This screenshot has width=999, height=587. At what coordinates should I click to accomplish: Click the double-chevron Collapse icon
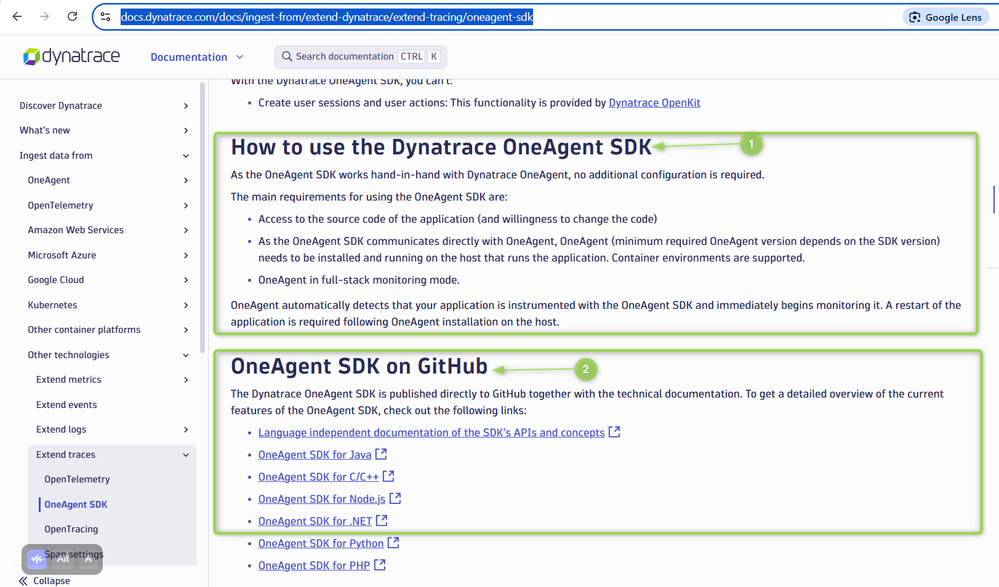23,581
